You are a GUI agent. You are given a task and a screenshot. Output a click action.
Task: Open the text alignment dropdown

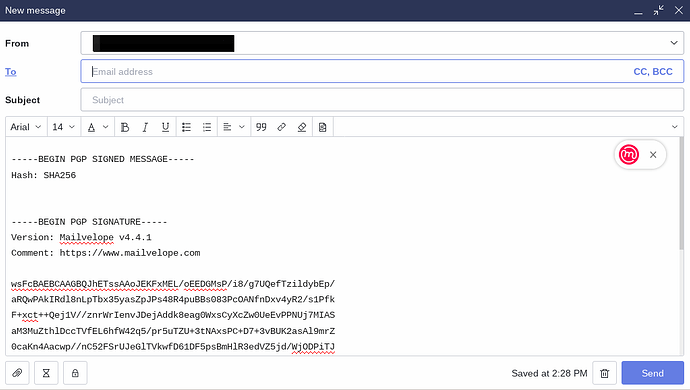[234, 127]
